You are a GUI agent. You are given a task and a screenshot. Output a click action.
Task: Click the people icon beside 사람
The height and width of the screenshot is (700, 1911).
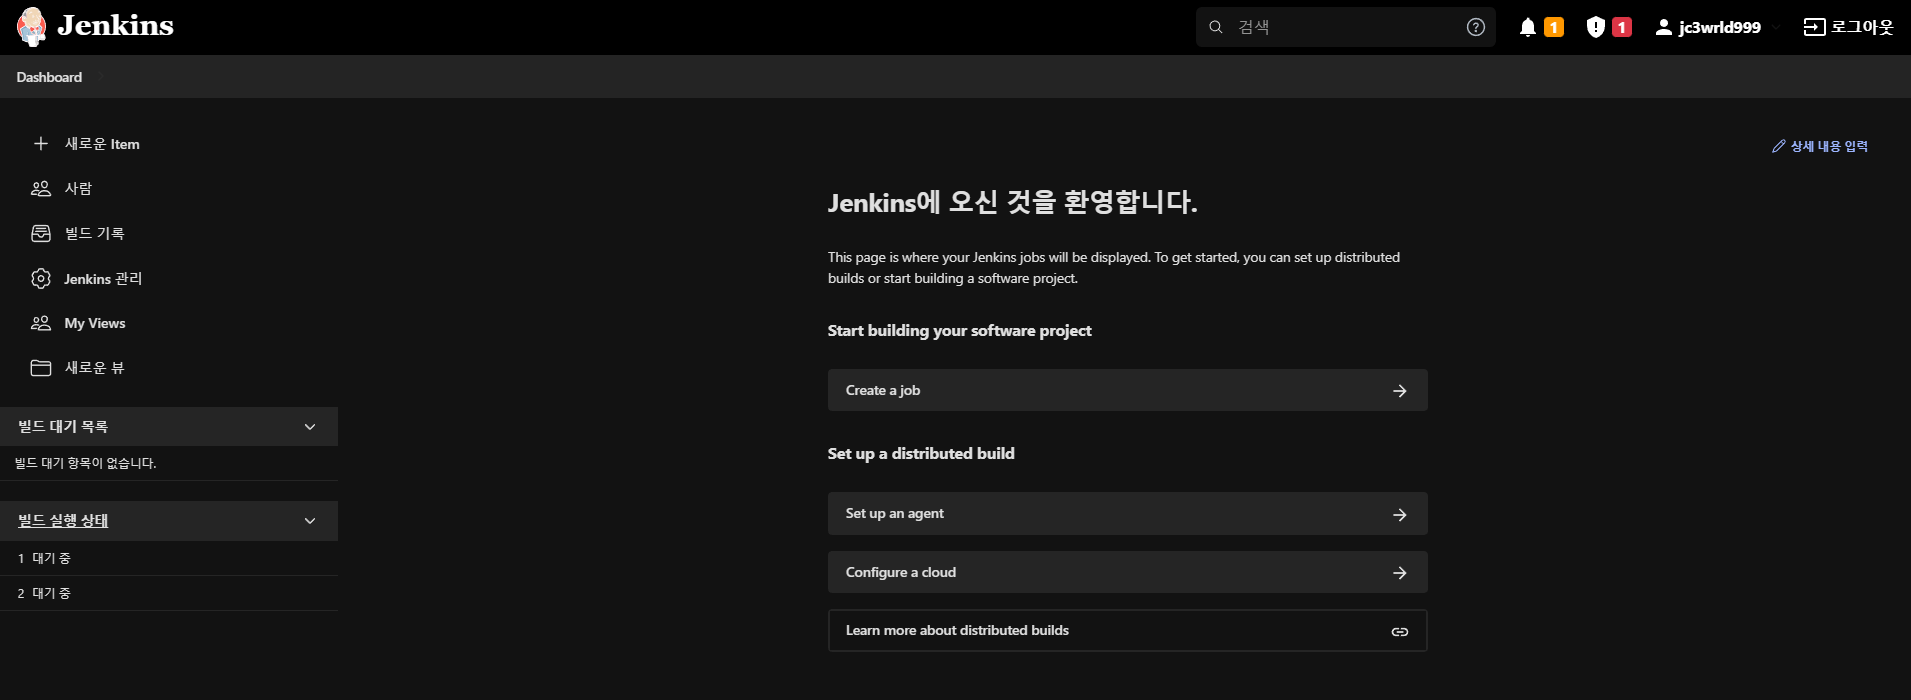tap(41, 188)
